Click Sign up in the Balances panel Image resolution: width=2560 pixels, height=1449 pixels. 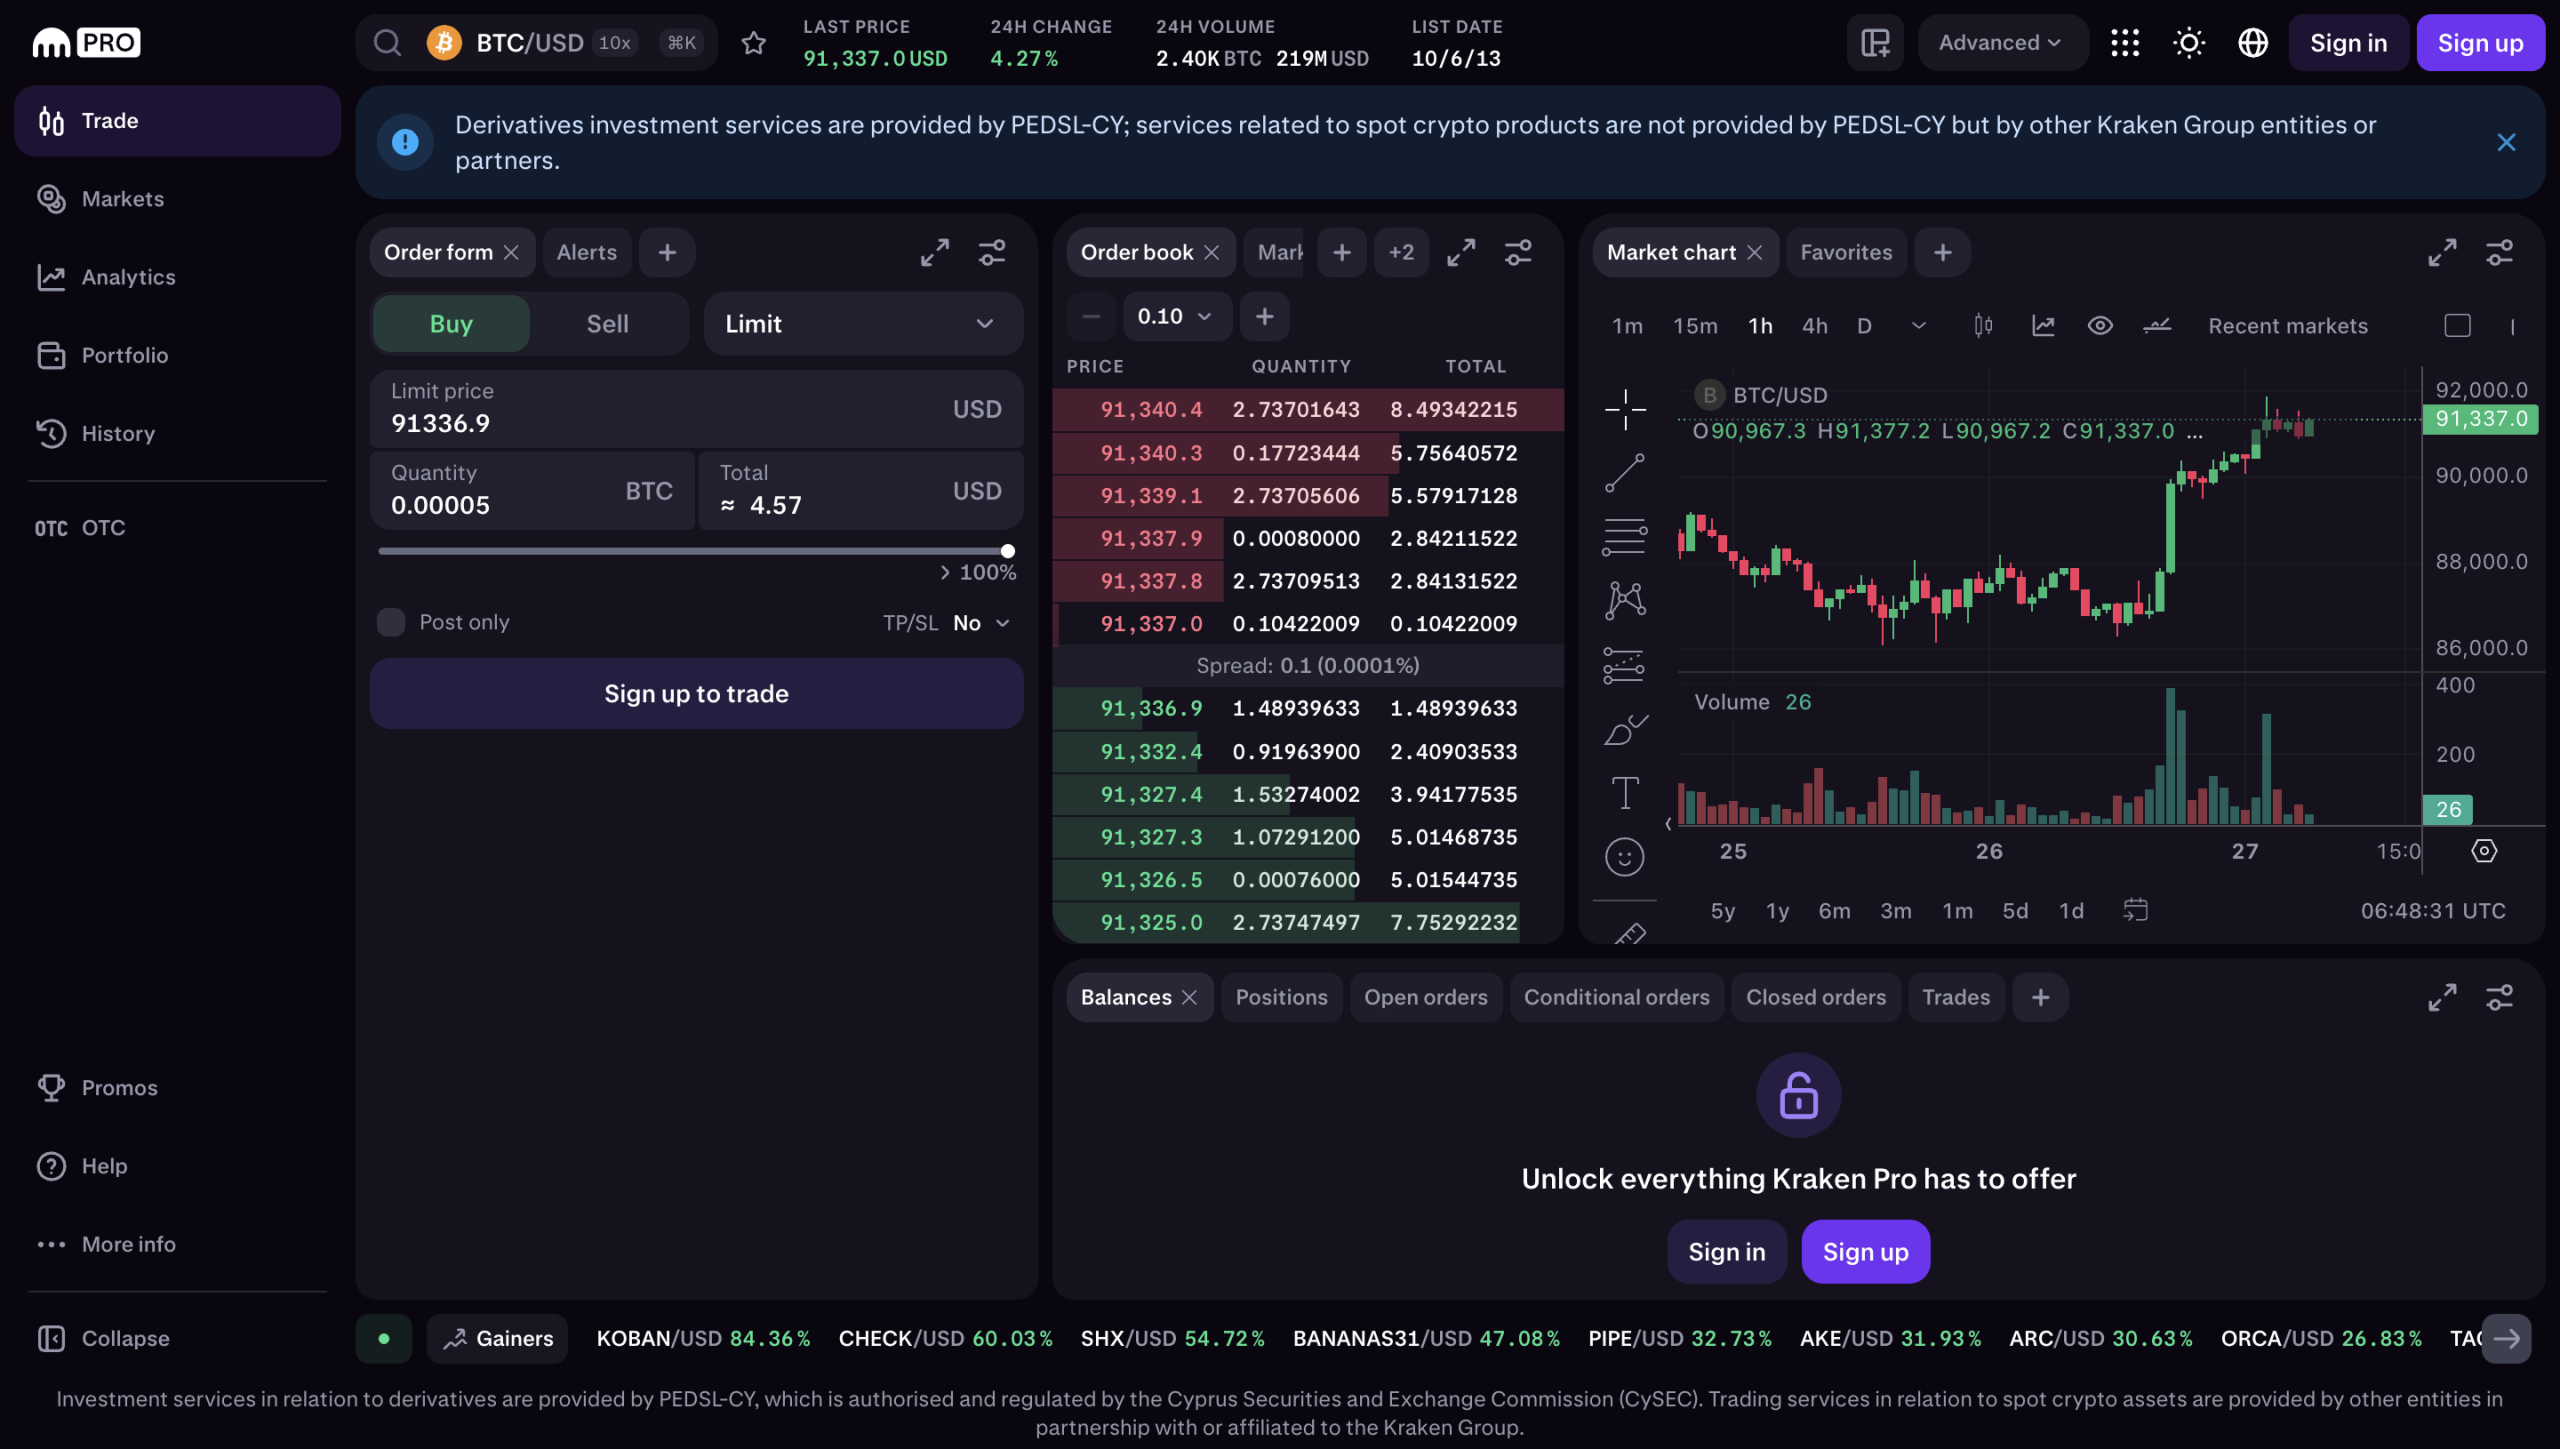click(1865, 1251)
